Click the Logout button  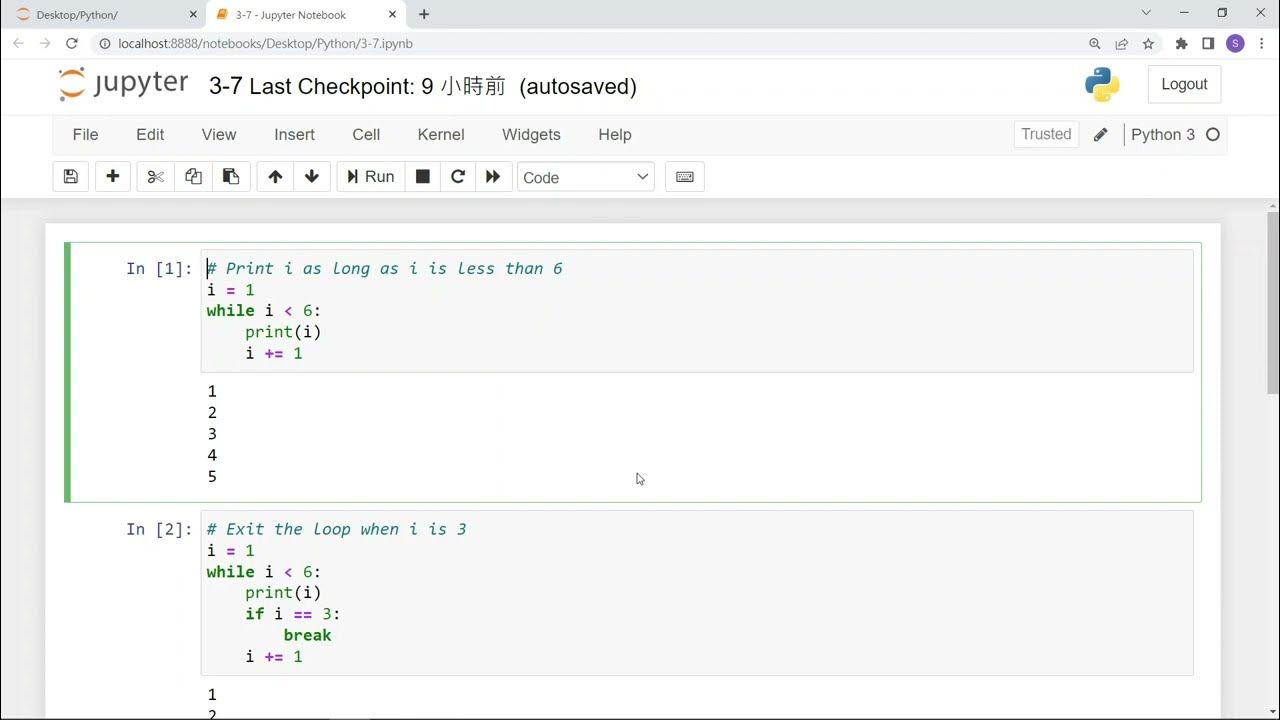pos(1184,85)
